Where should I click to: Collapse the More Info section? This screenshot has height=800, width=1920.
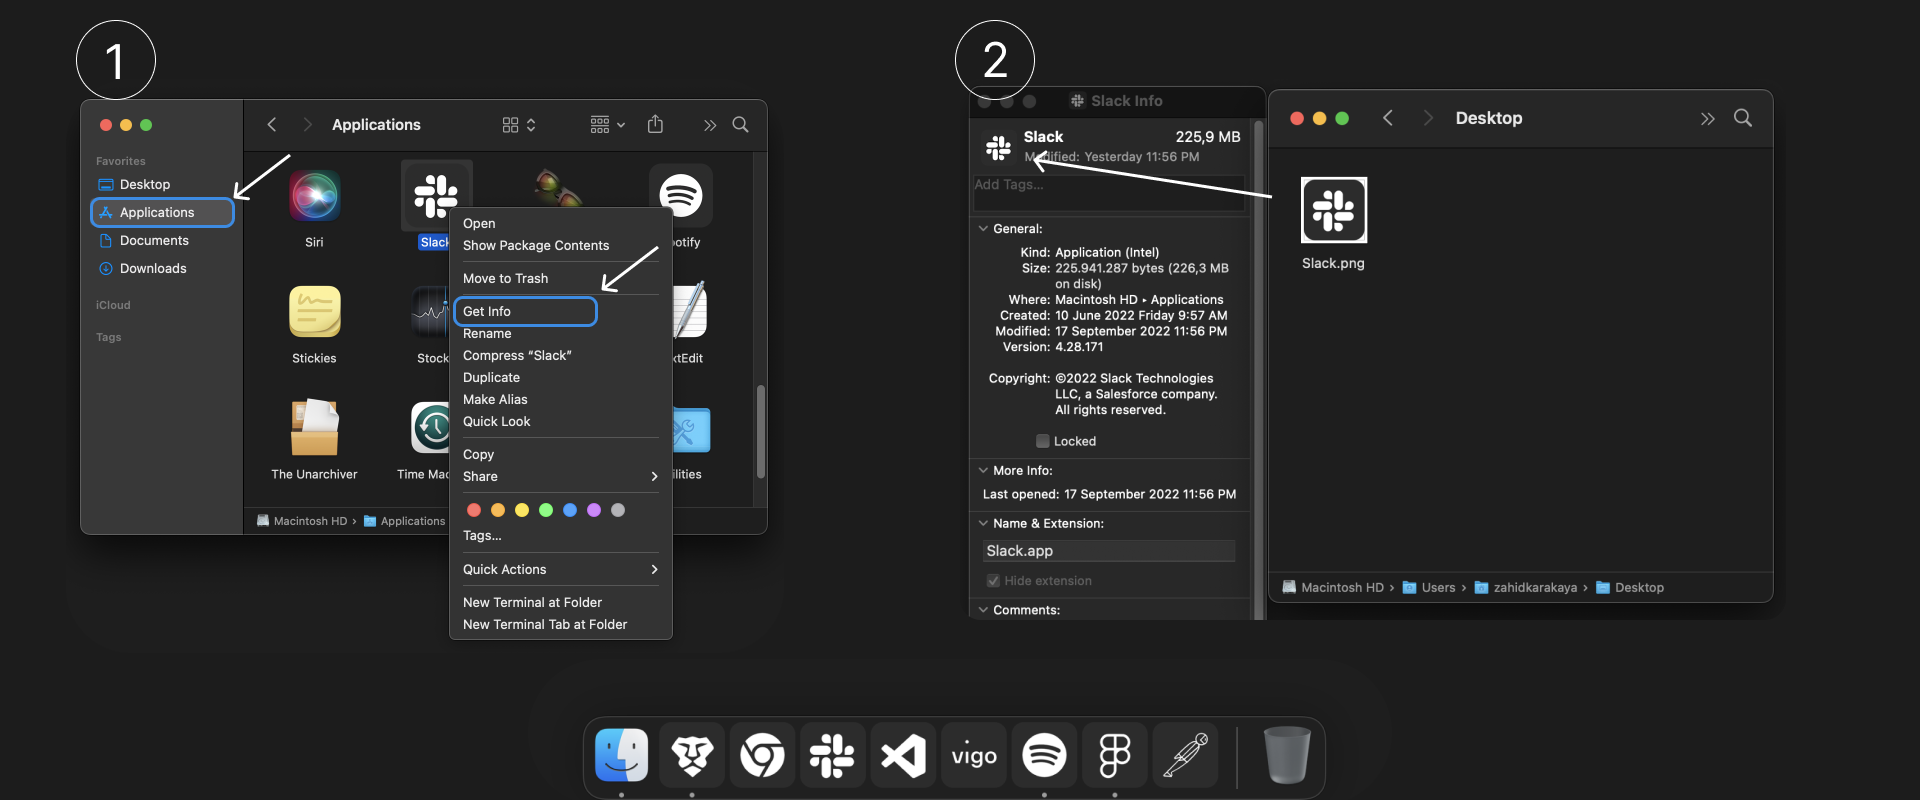point(983,471)
